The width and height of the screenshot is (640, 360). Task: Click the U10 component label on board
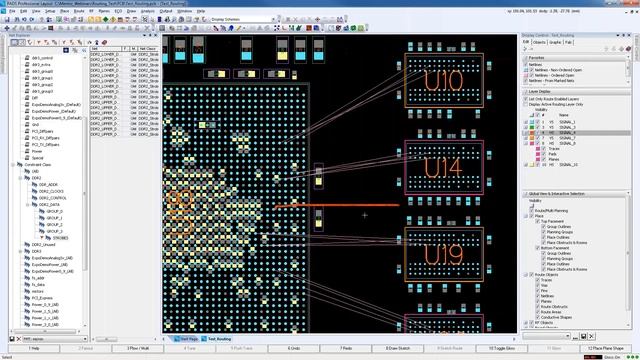[443, 80]
